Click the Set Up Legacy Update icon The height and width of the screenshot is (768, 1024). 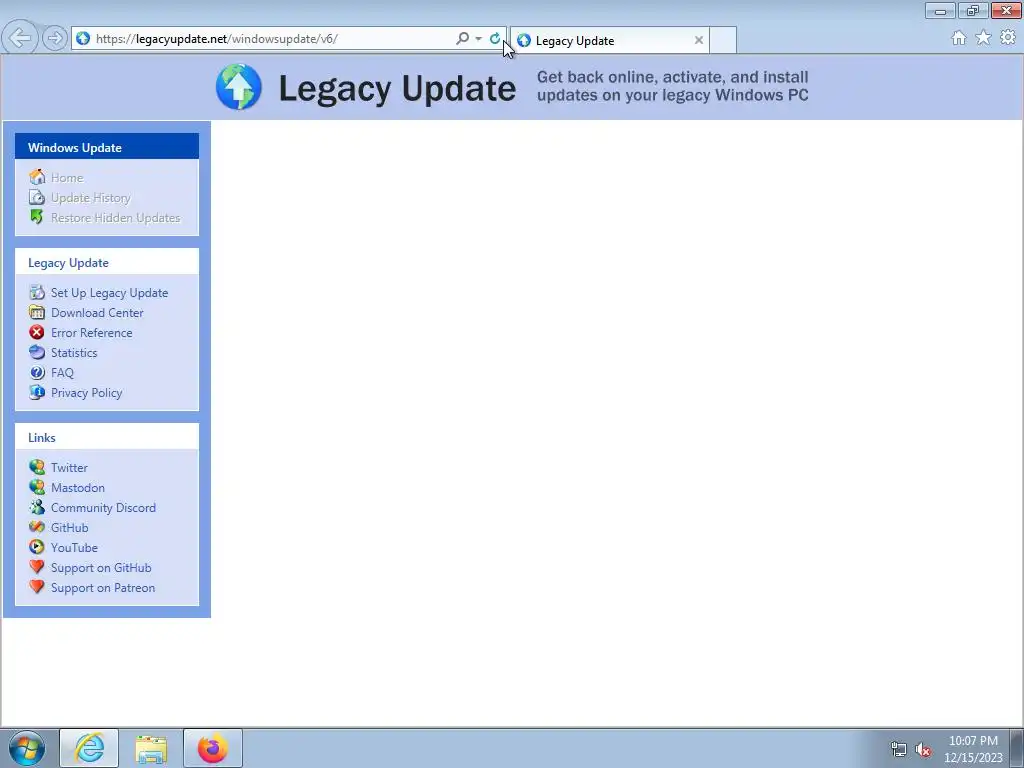pos(37,292)
